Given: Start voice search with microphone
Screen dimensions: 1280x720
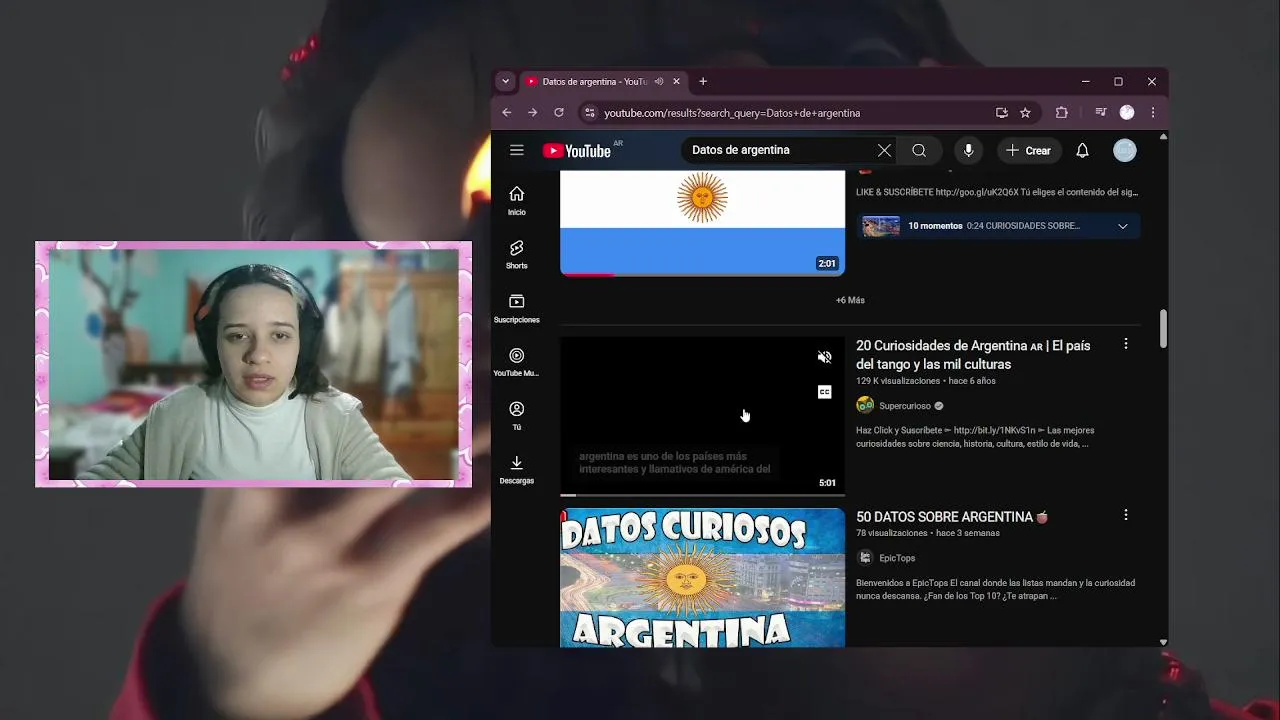Looking at the screenshot, I should (968, 150).
